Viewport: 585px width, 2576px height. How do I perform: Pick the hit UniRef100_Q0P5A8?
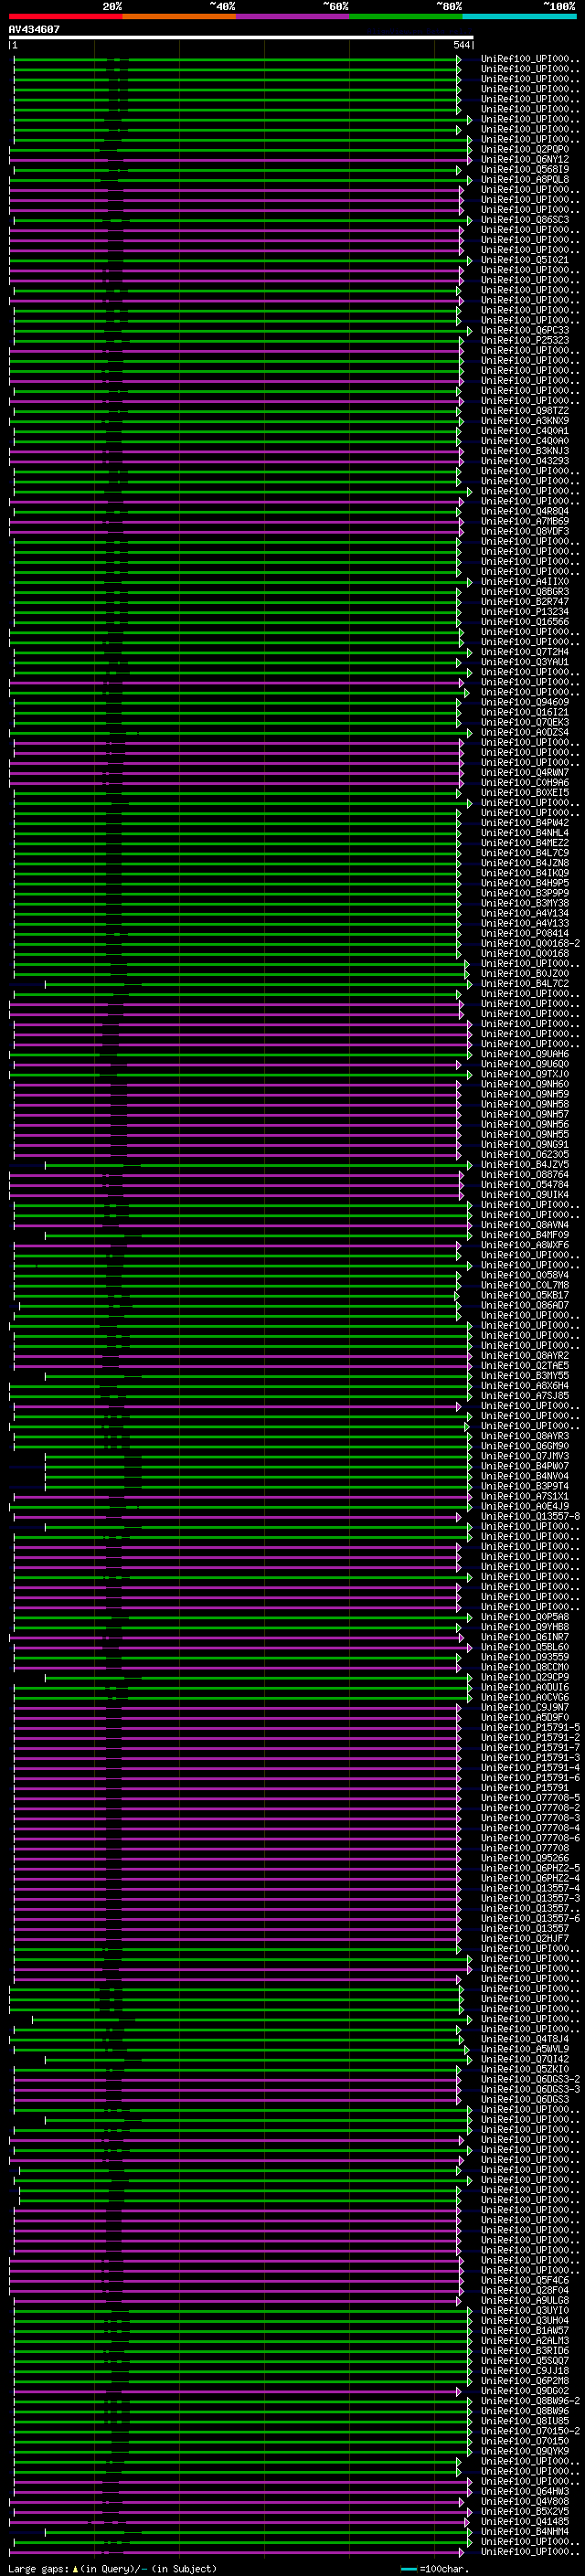pyautogui.click(x=525, y=1617)
